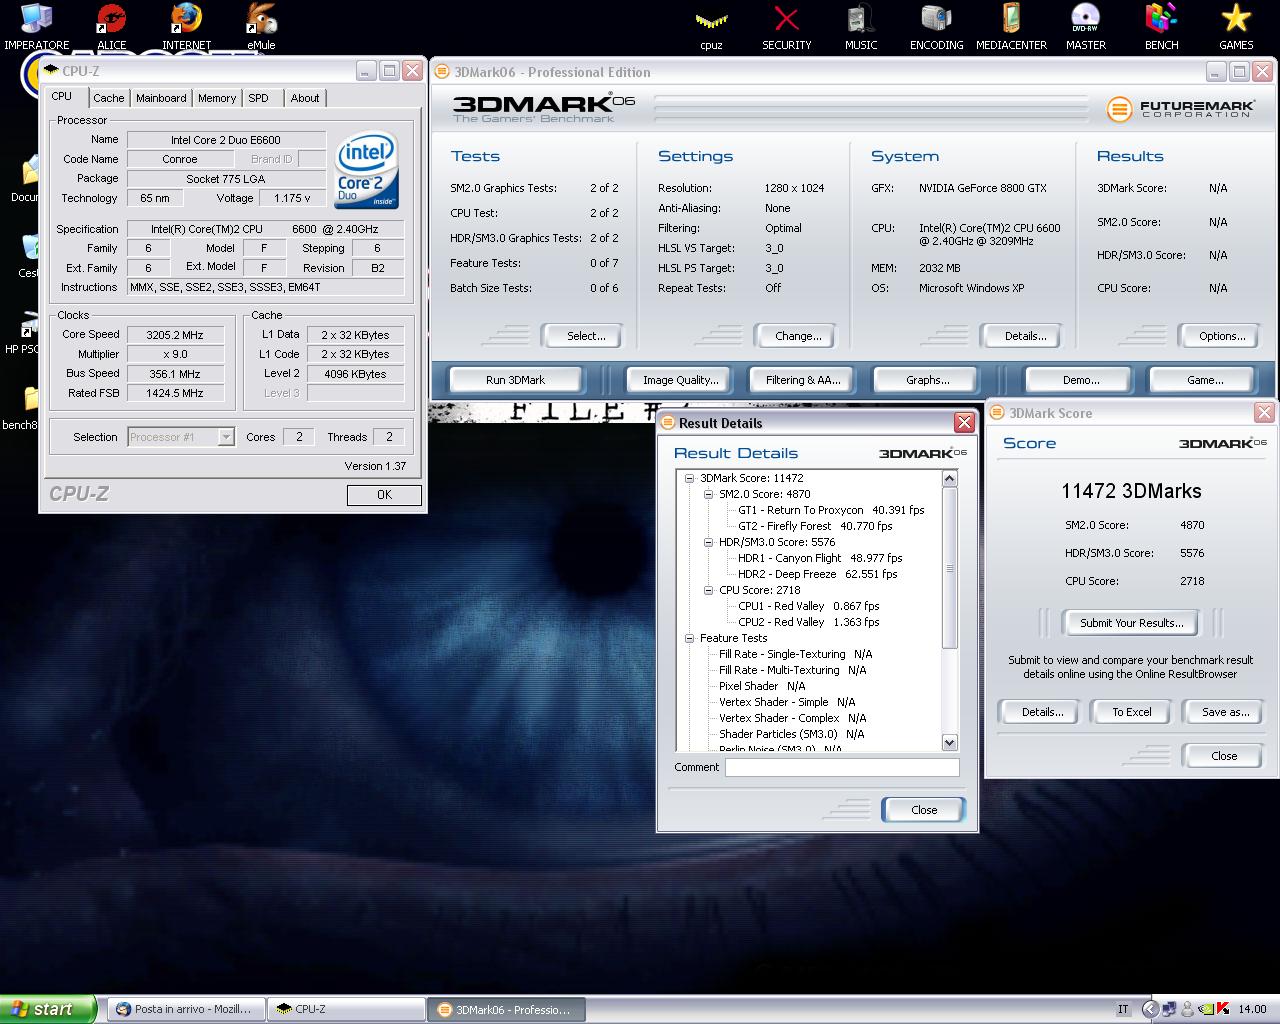Collapse the CPU Score tree node
This screenshot has height=1024, width=1280.
click(x=708, y=590)
